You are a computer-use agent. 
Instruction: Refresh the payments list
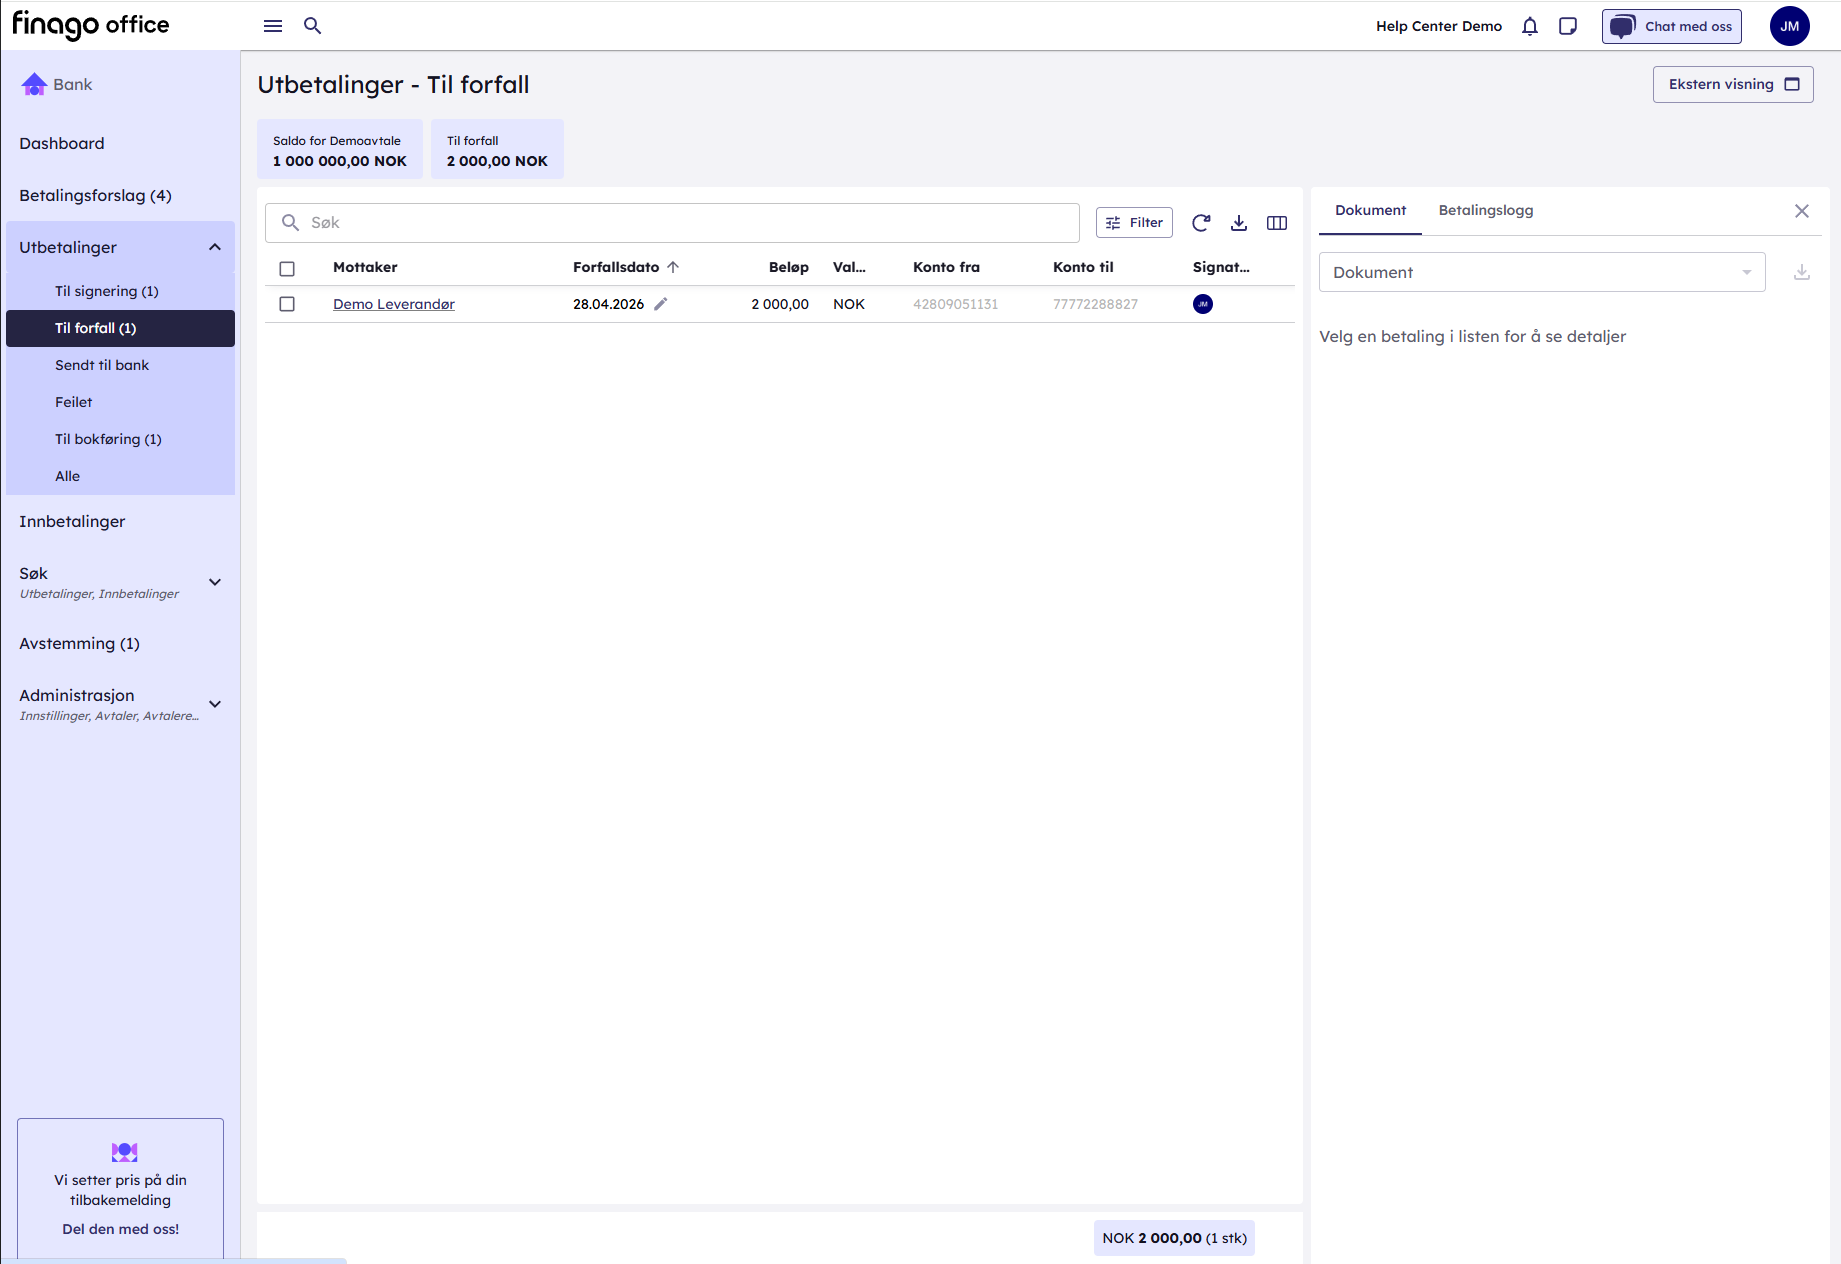(1201, 223)
